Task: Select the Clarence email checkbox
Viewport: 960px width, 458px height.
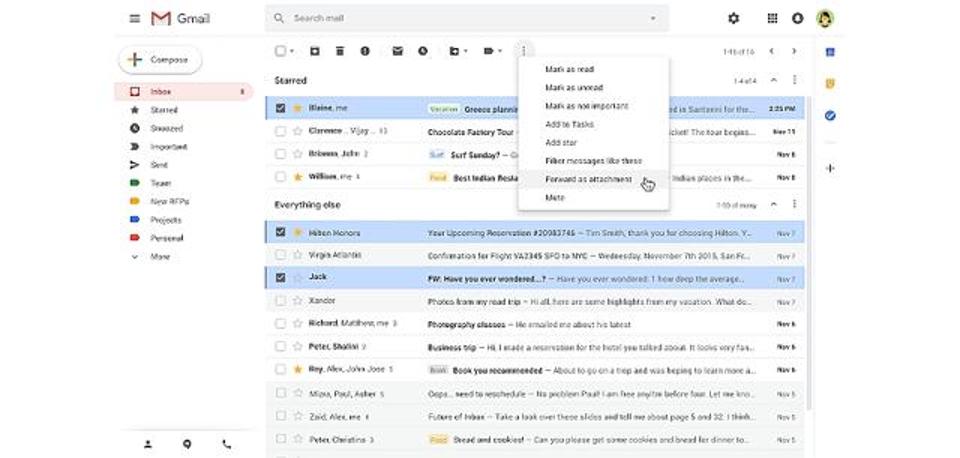Action: point(281,131)
